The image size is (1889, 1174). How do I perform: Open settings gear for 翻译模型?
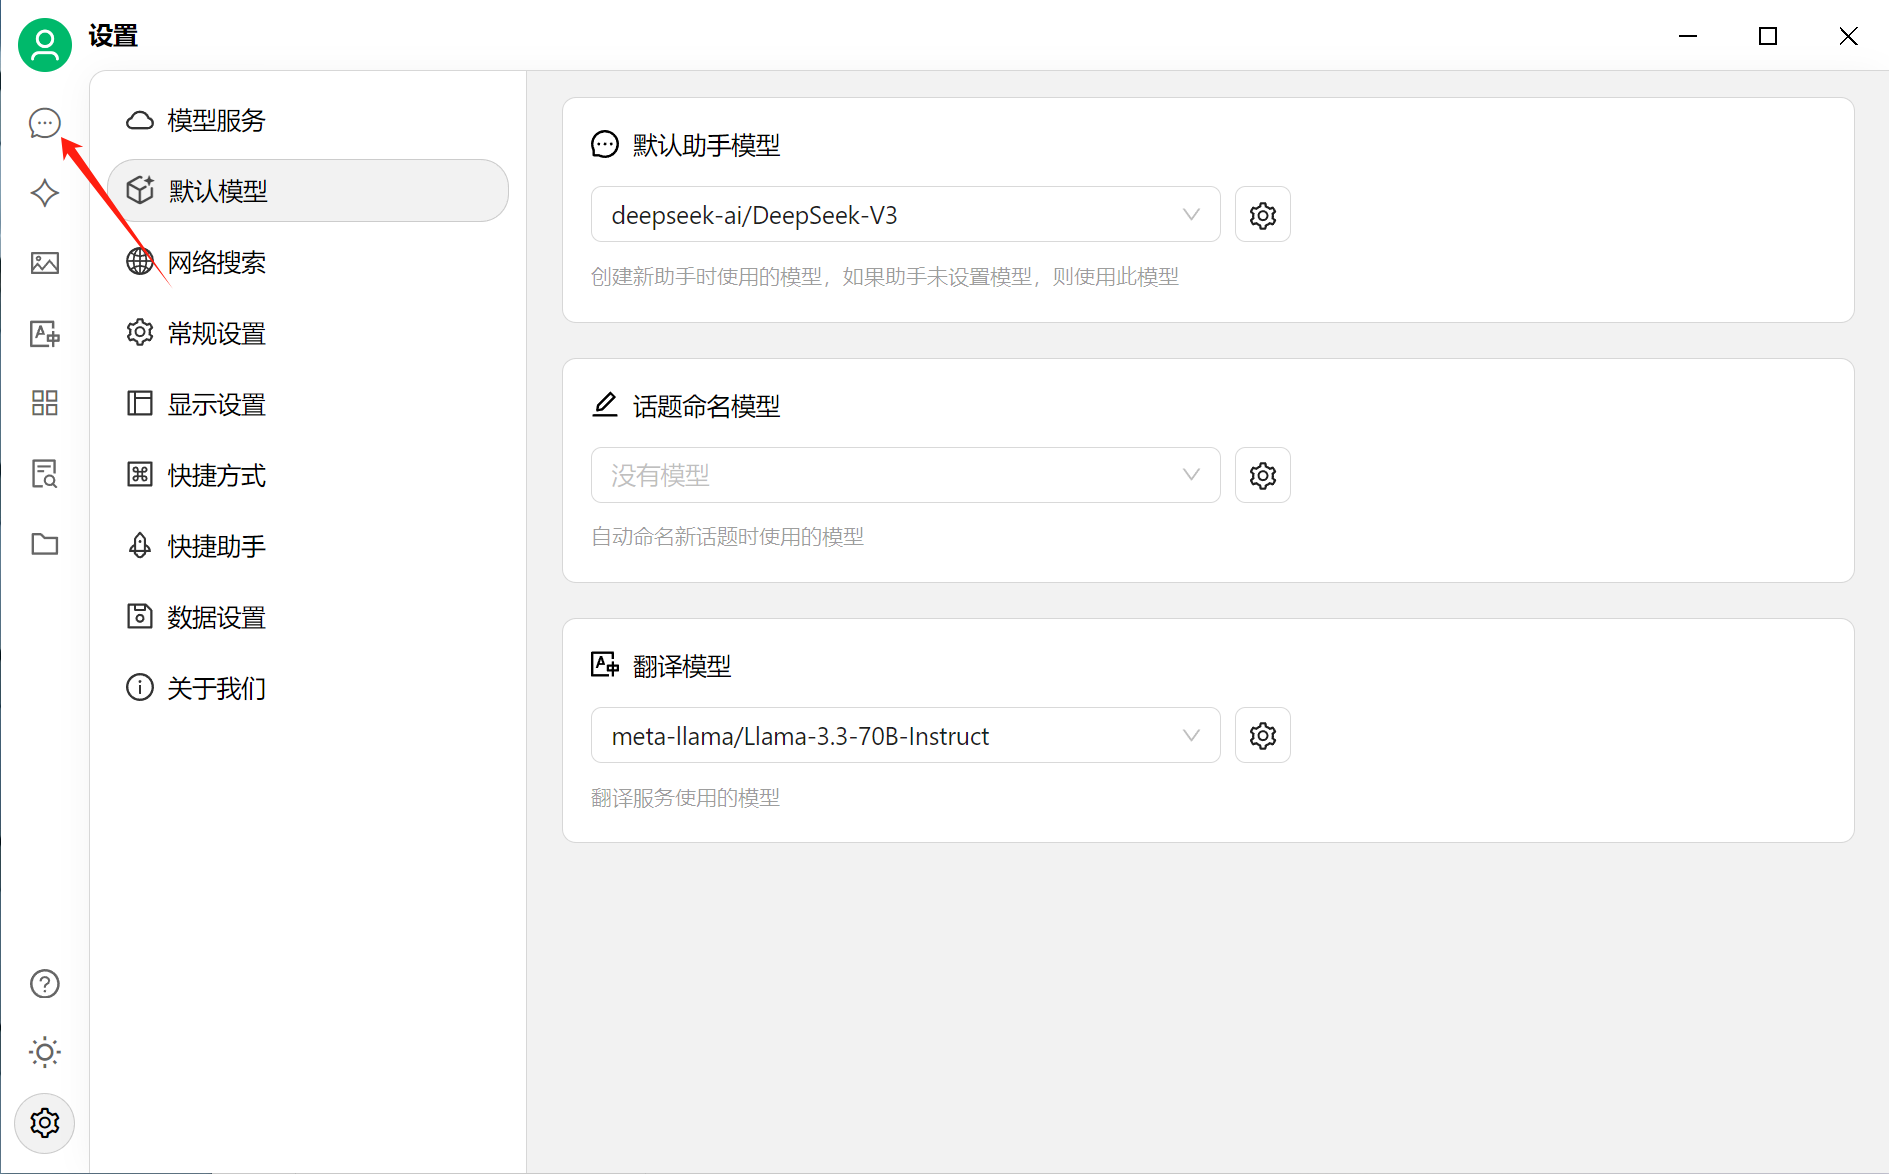tap(1263, 736)
